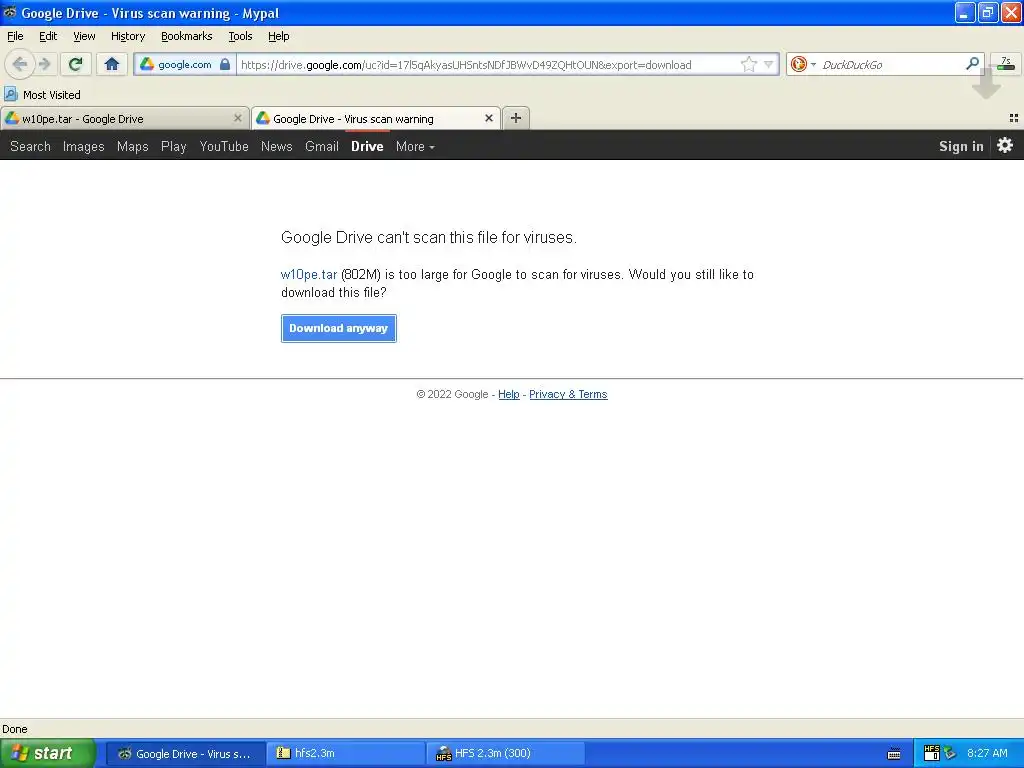Open the home page via house icon
Screen dimensions: 1024x768
[112, 64]
